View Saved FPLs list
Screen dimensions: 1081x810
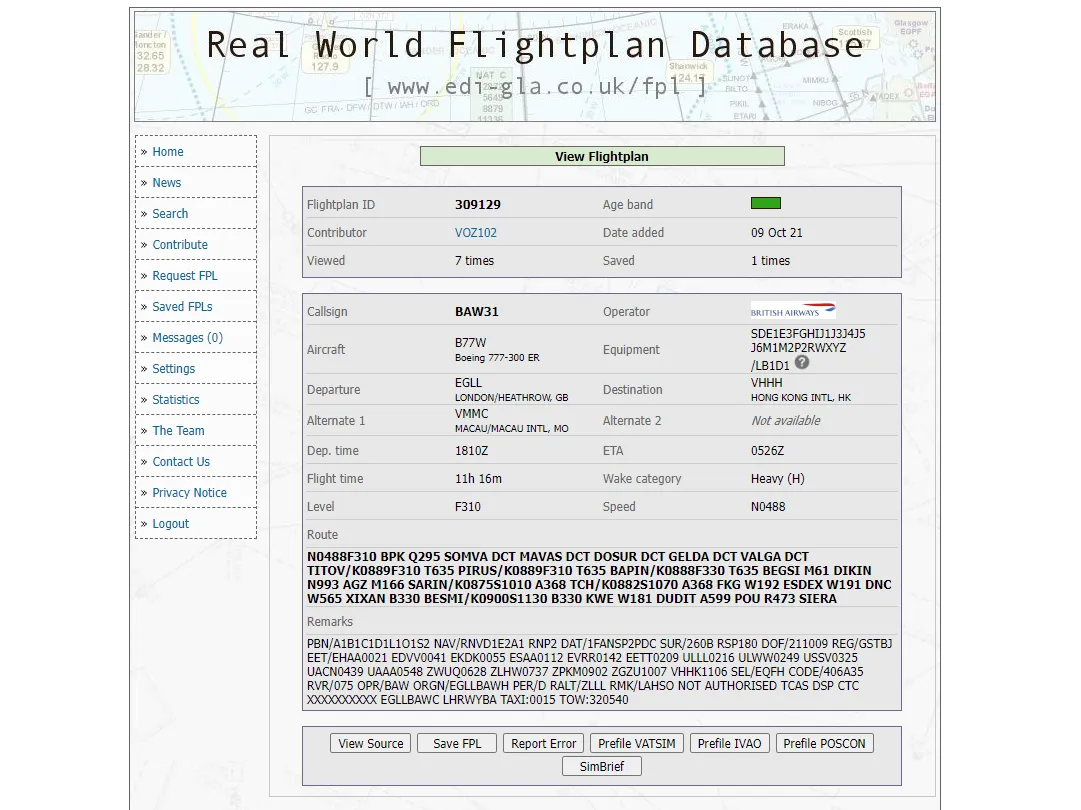pos(182,307)
